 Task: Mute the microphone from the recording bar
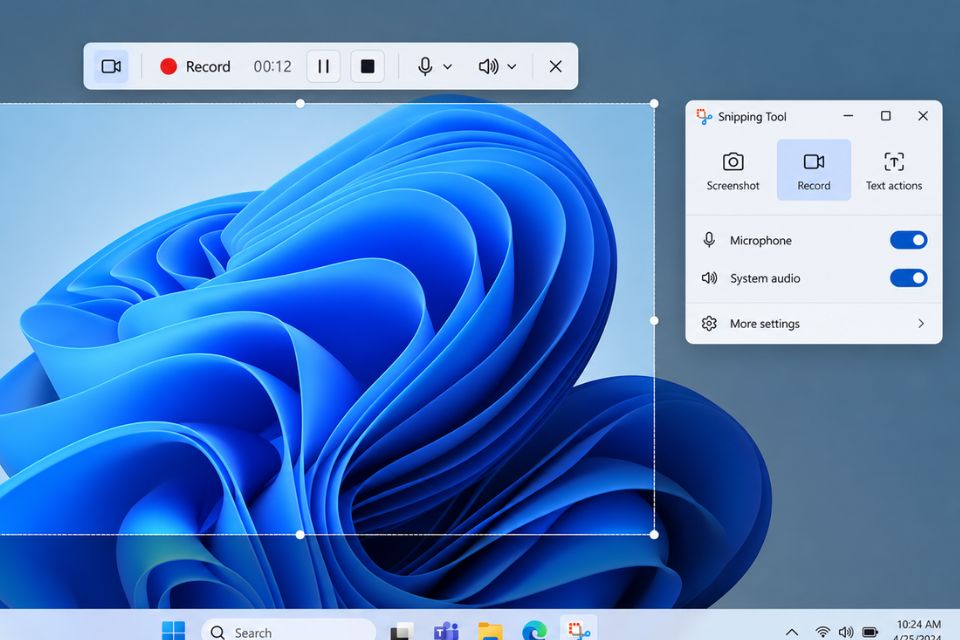click(x=425, y=66)
